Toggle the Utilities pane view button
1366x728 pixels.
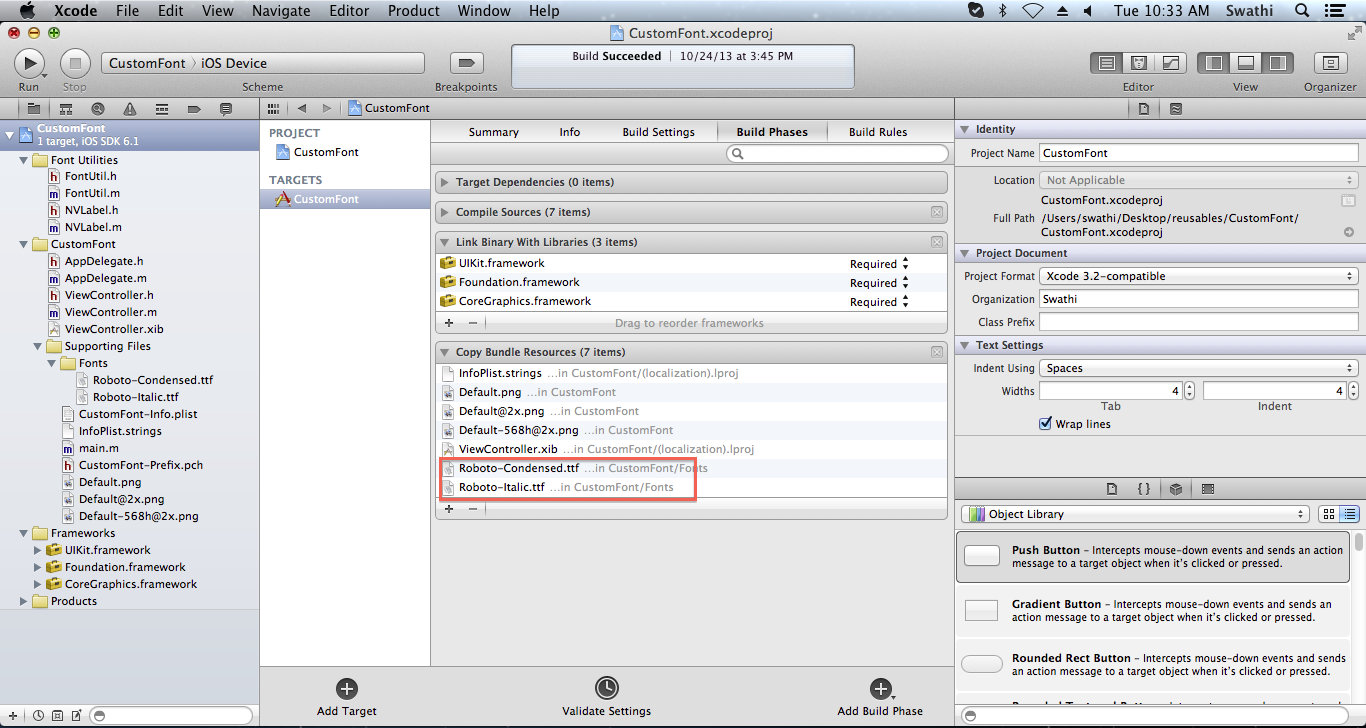pyautogui.click(x=1277, y=63)
